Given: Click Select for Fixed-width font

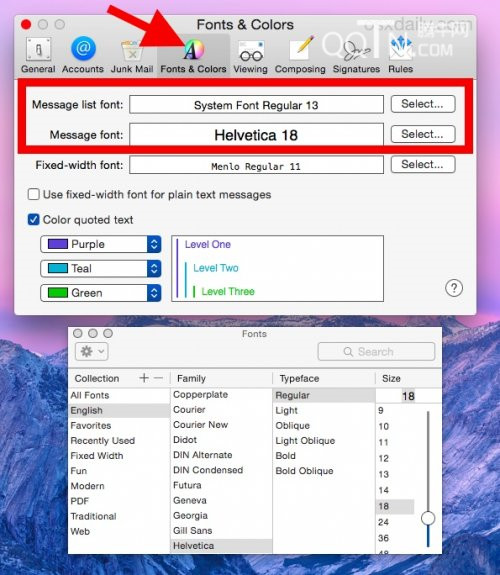Looking at the screenshot, I should (x=423, y=164).
